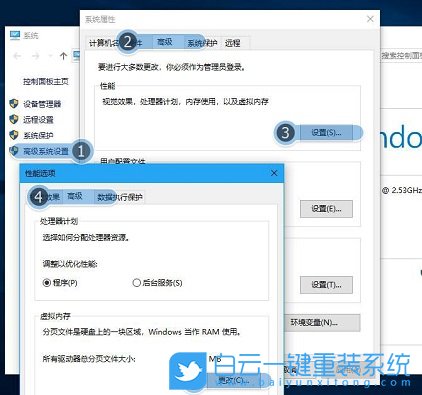Click user profiles 设置(E)... button

tap(326, 209)
